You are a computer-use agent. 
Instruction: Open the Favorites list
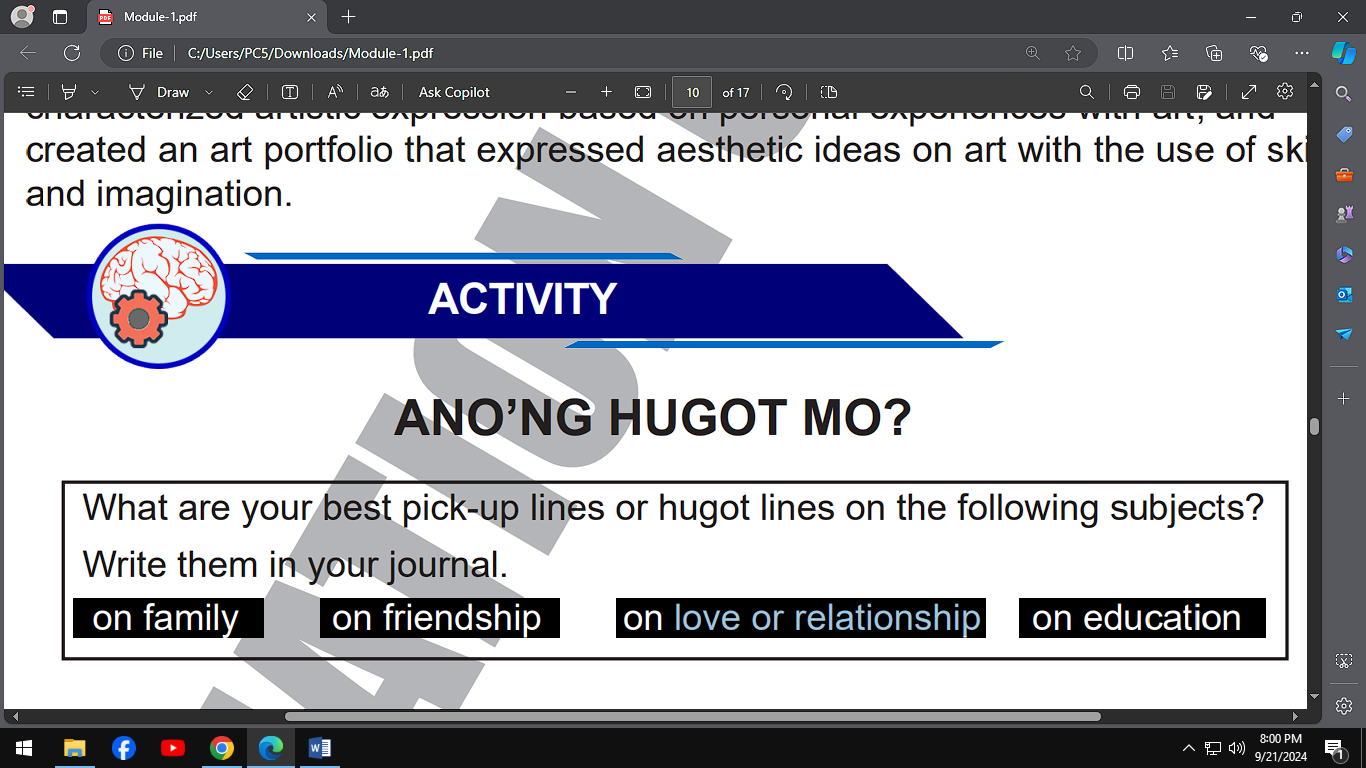1170,53
